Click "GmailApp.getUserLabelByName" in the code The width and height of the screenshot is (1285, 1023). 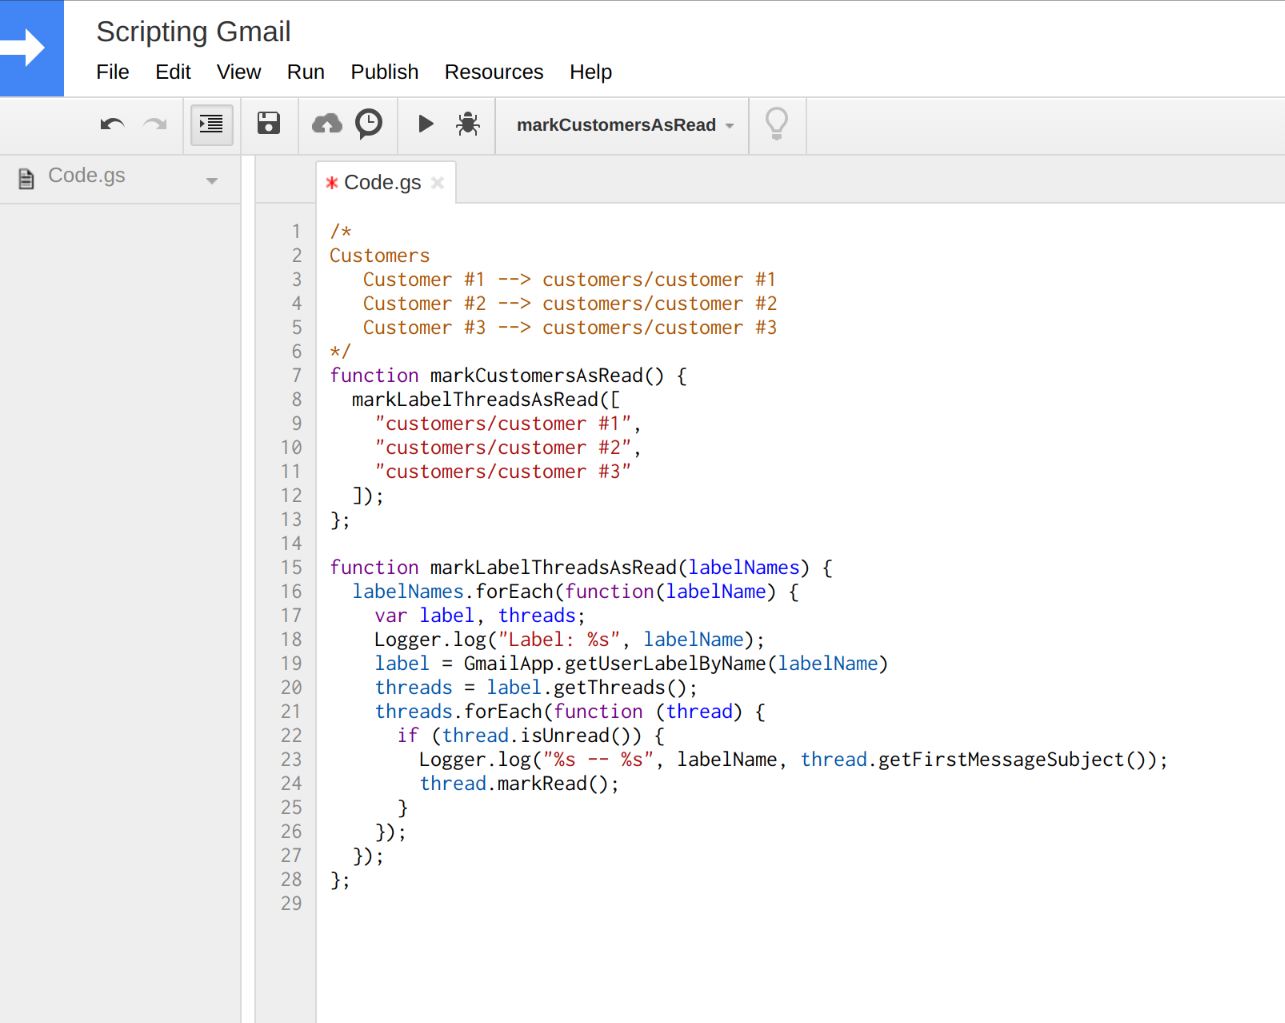pyautogui.click(x=615, y=663)
